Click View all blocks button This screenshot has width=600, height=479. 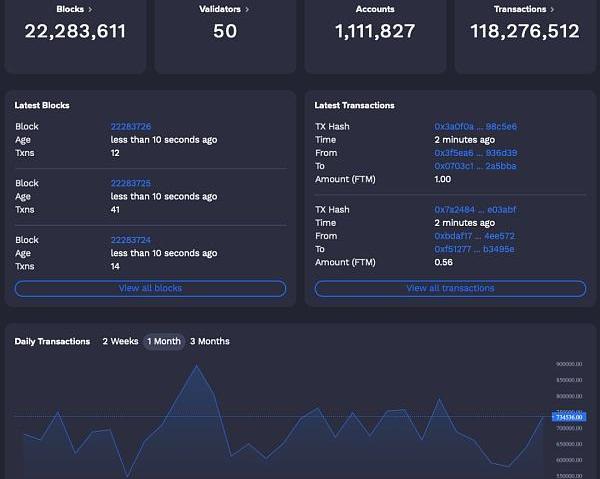coord(150,288)
